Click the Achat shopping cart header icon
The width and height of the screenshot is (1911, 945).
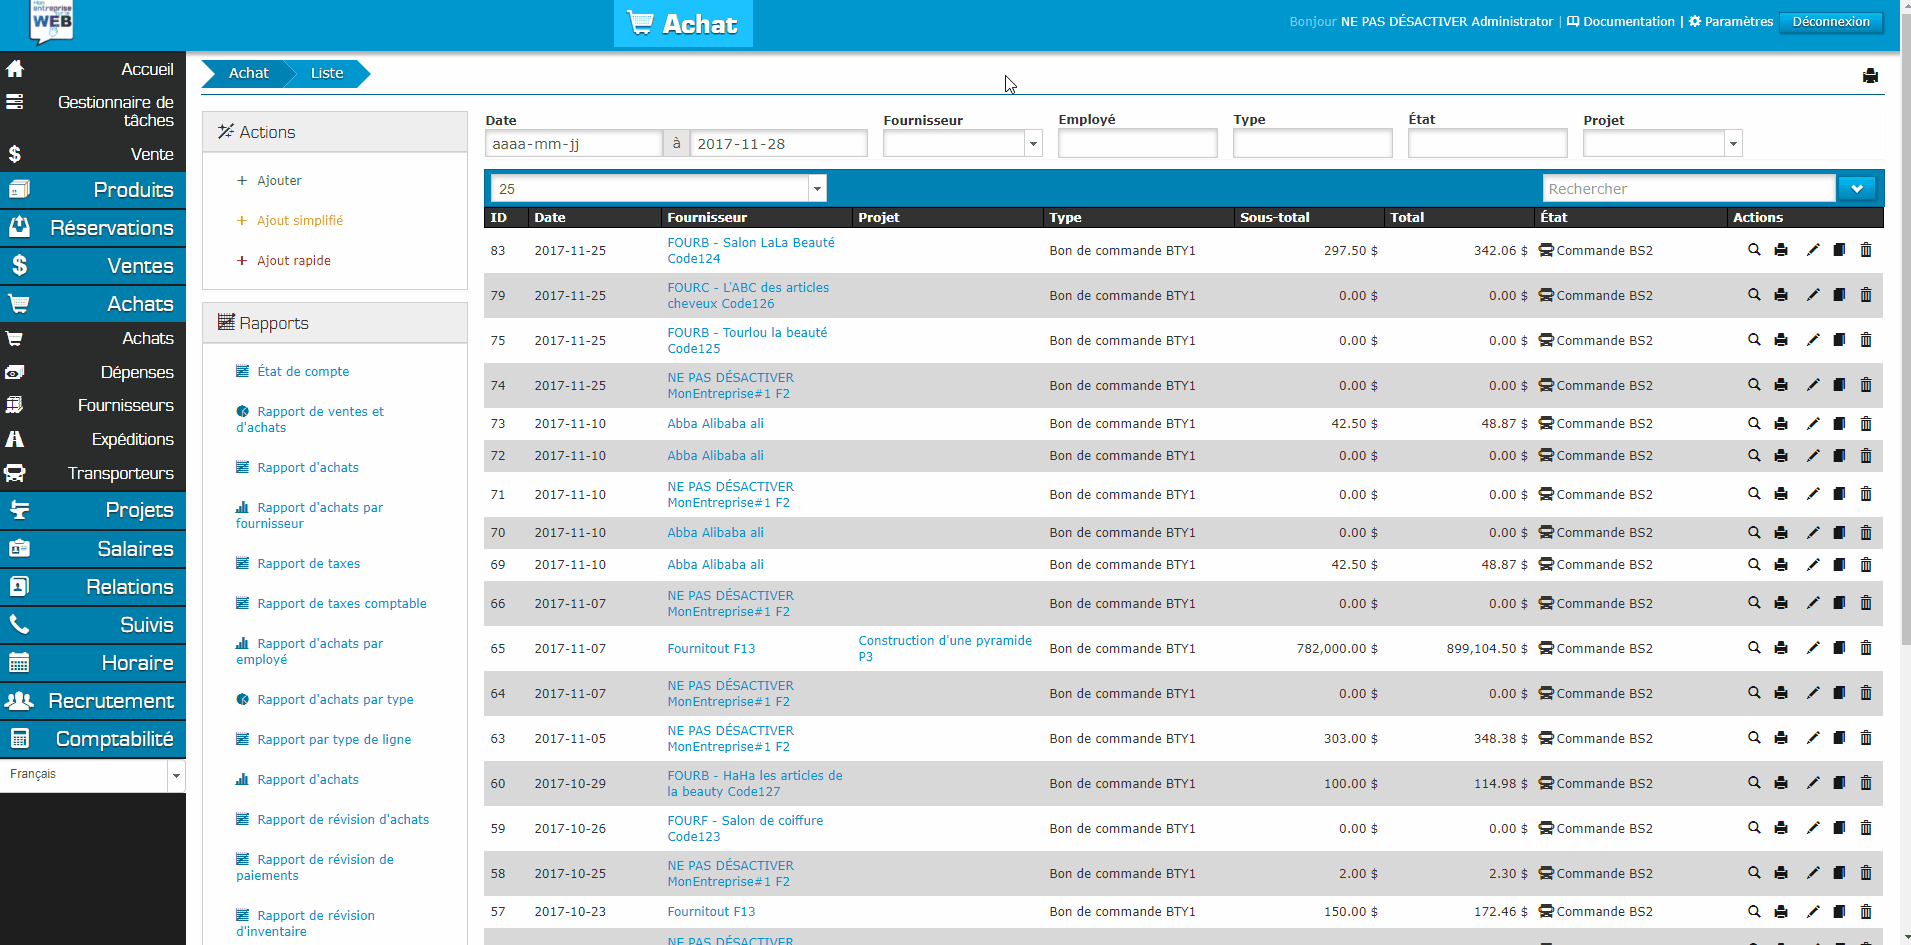tap(640, 23)
